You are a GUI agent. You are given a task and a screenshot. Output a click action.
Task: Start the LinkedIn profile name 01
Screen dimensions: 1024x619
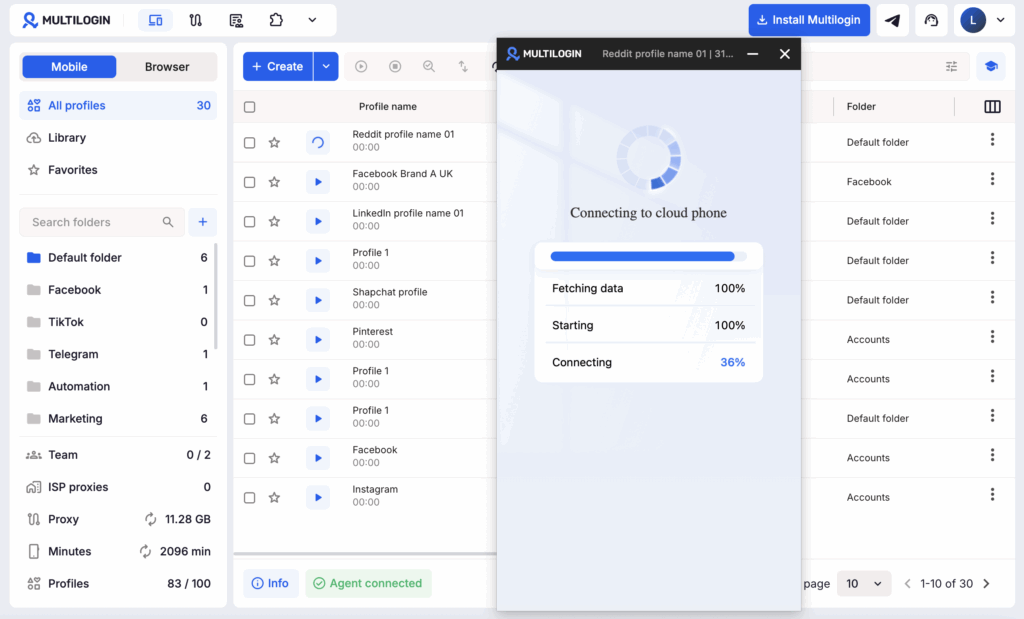pyautogui.click(x=318, y=221)
